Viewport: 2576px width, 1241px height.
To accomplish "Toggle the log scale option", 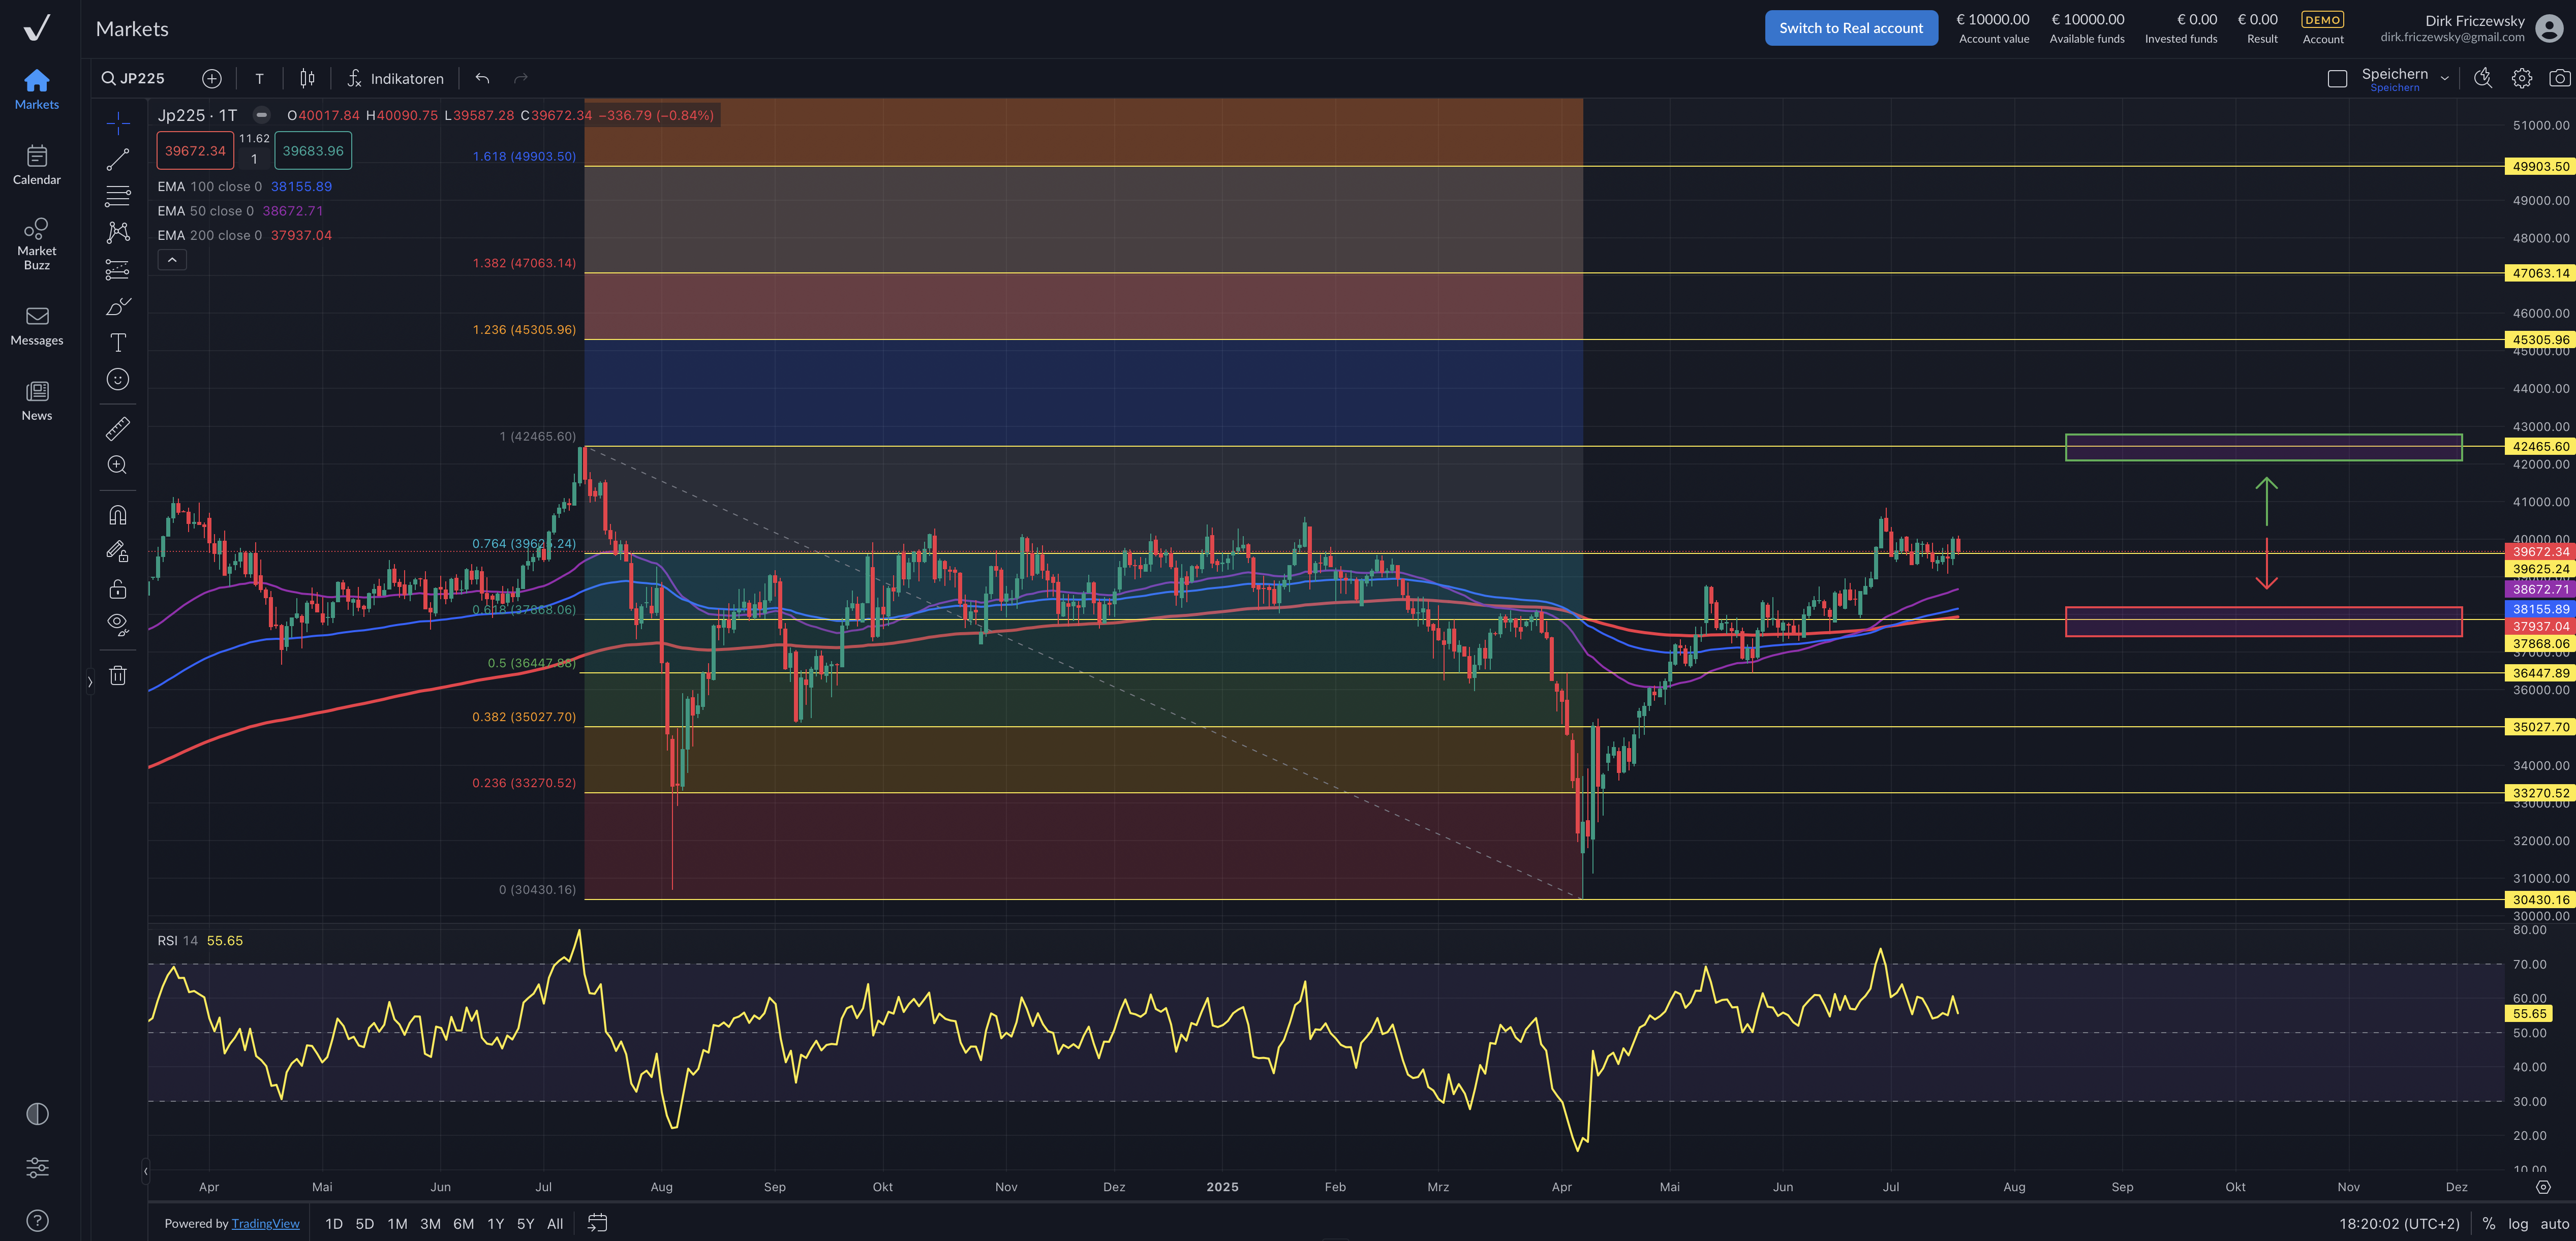I will [2518, 1224].
